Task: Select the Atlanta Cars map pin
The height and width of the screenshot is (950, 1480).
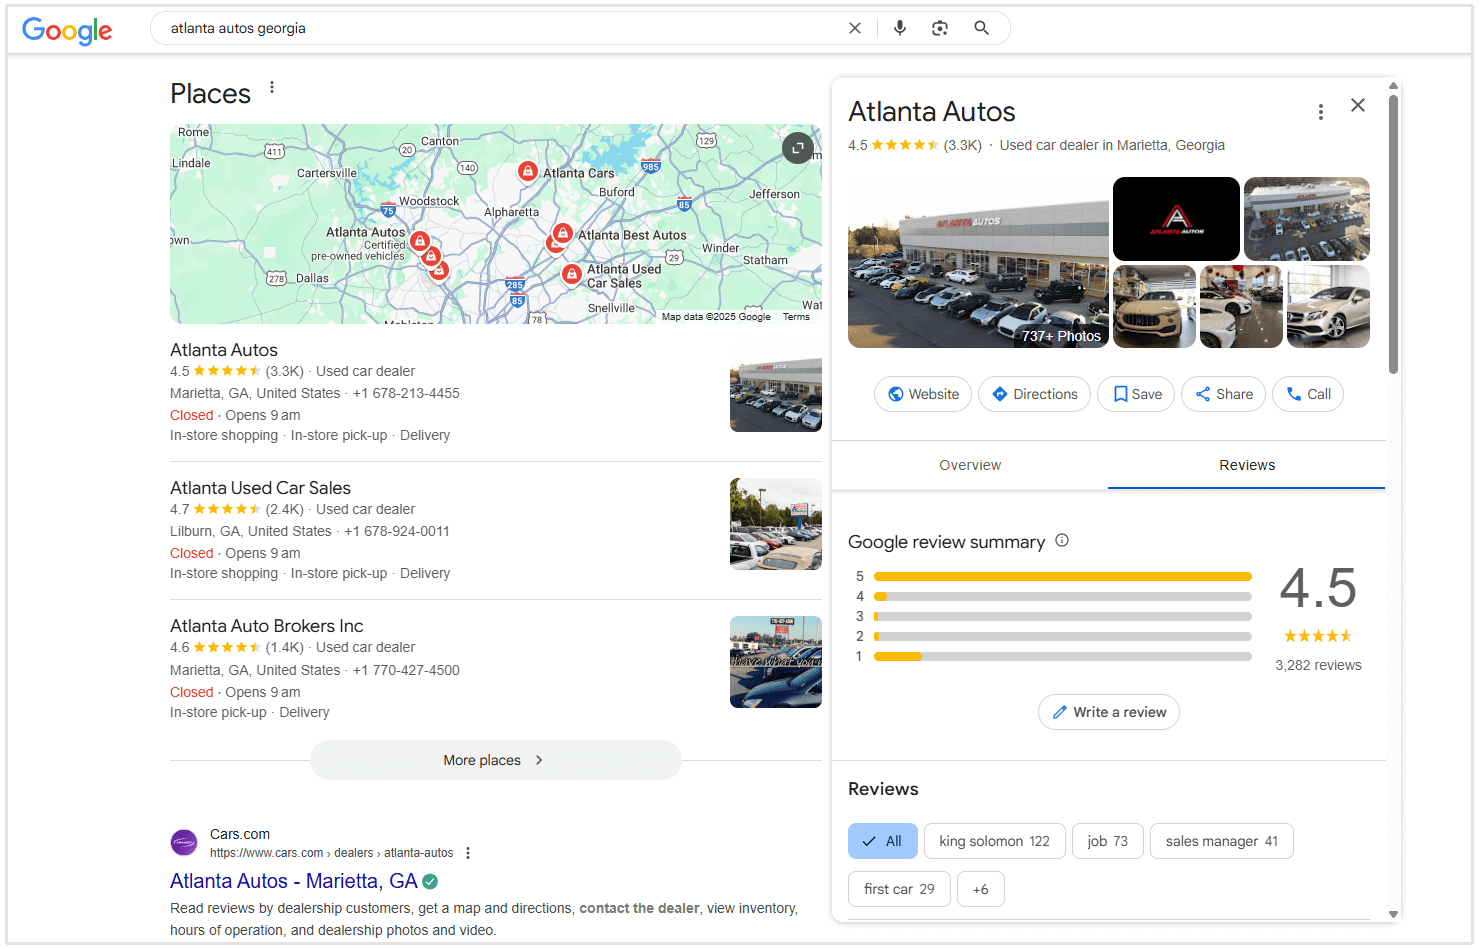Action: (528, 171)
